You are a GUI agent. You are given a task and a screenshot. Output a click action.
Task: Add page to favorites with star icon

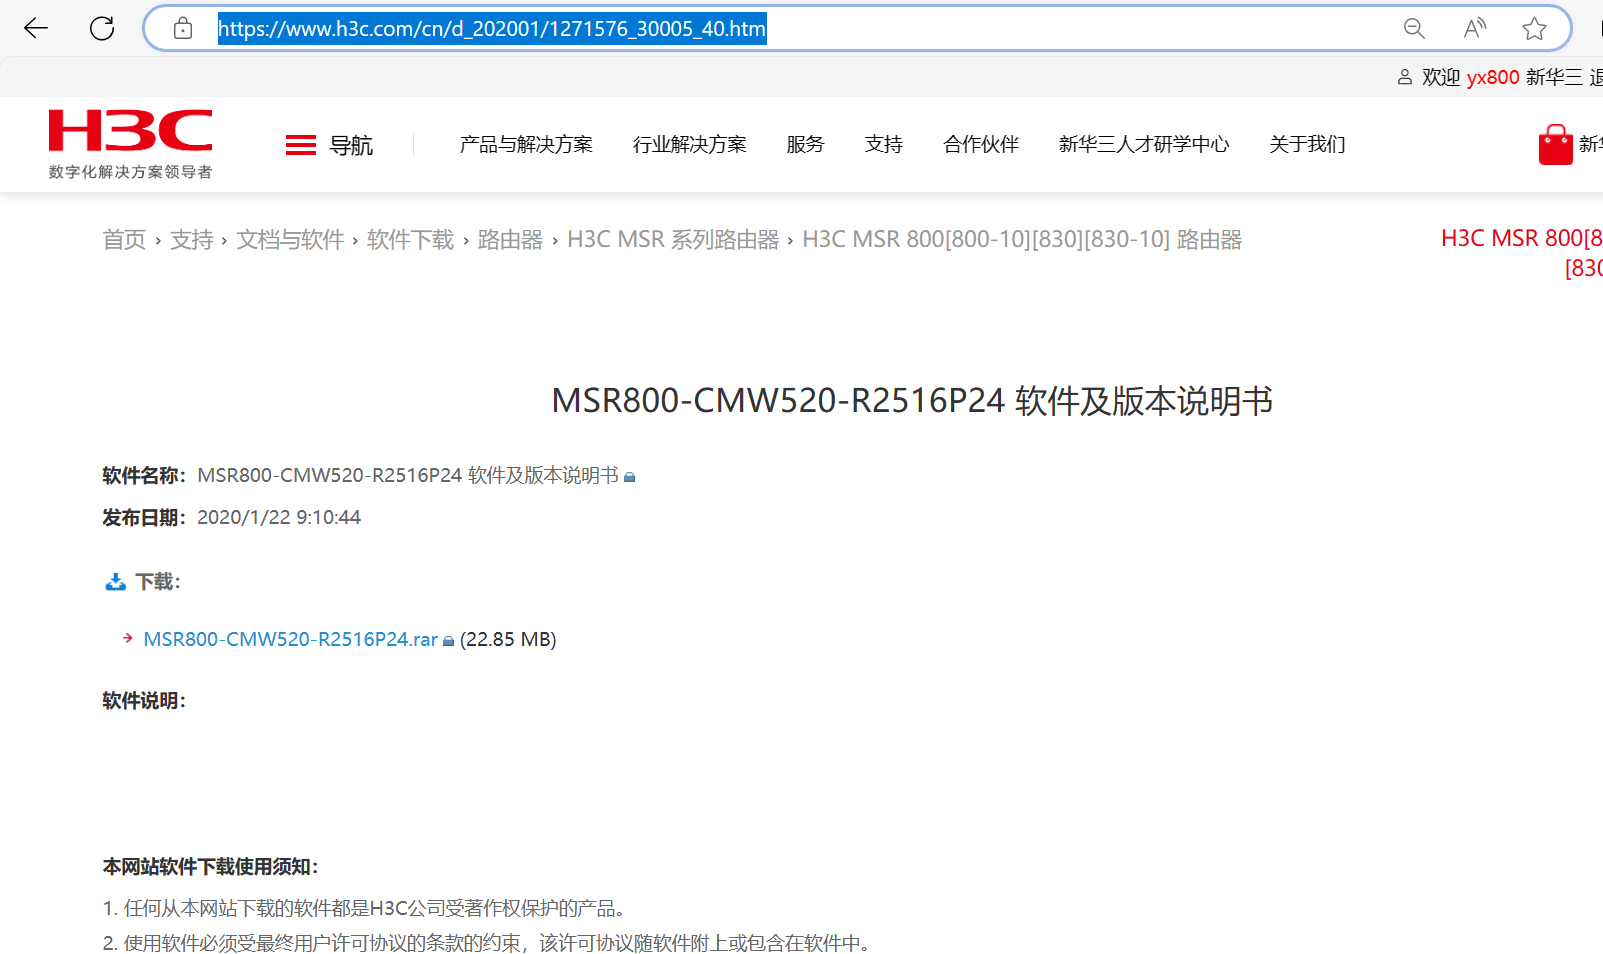pos(1534,28)
